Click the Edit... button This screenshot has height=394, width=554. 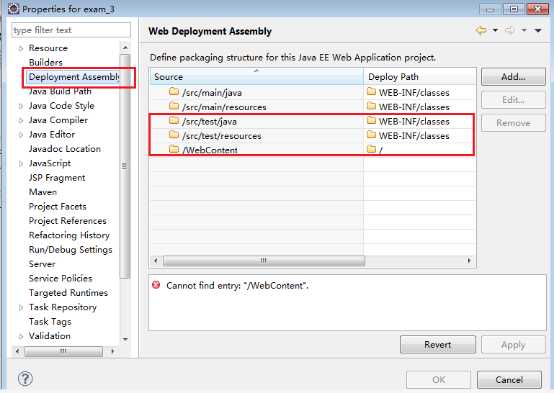pos(513,100)
